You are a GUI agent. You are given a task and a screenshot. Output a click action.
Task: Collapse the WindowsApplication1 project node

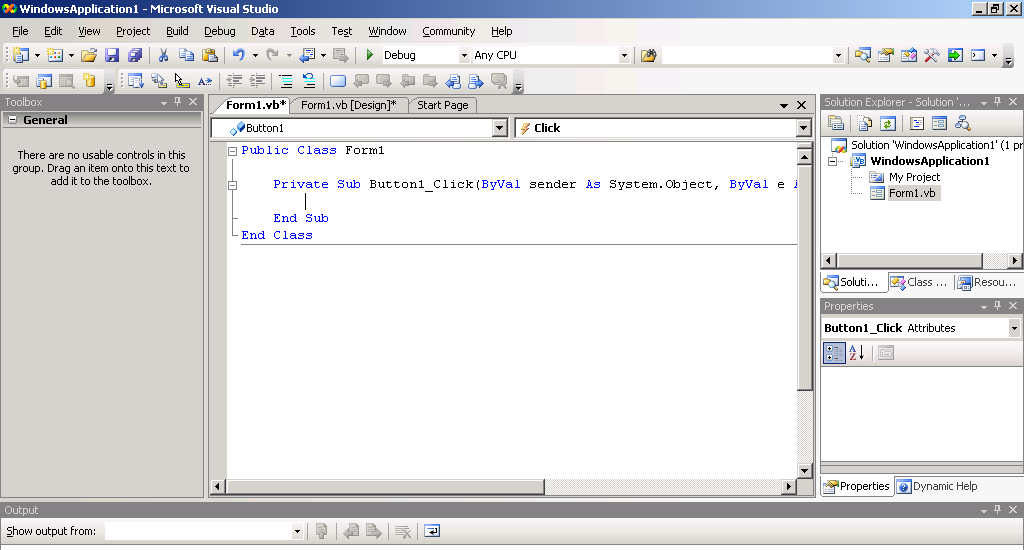(832, 161)
